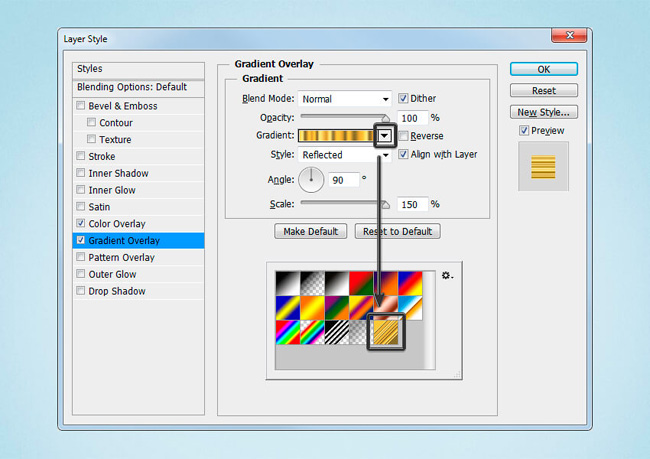Open the gradient picker gear menu

[x=447, y=275]
